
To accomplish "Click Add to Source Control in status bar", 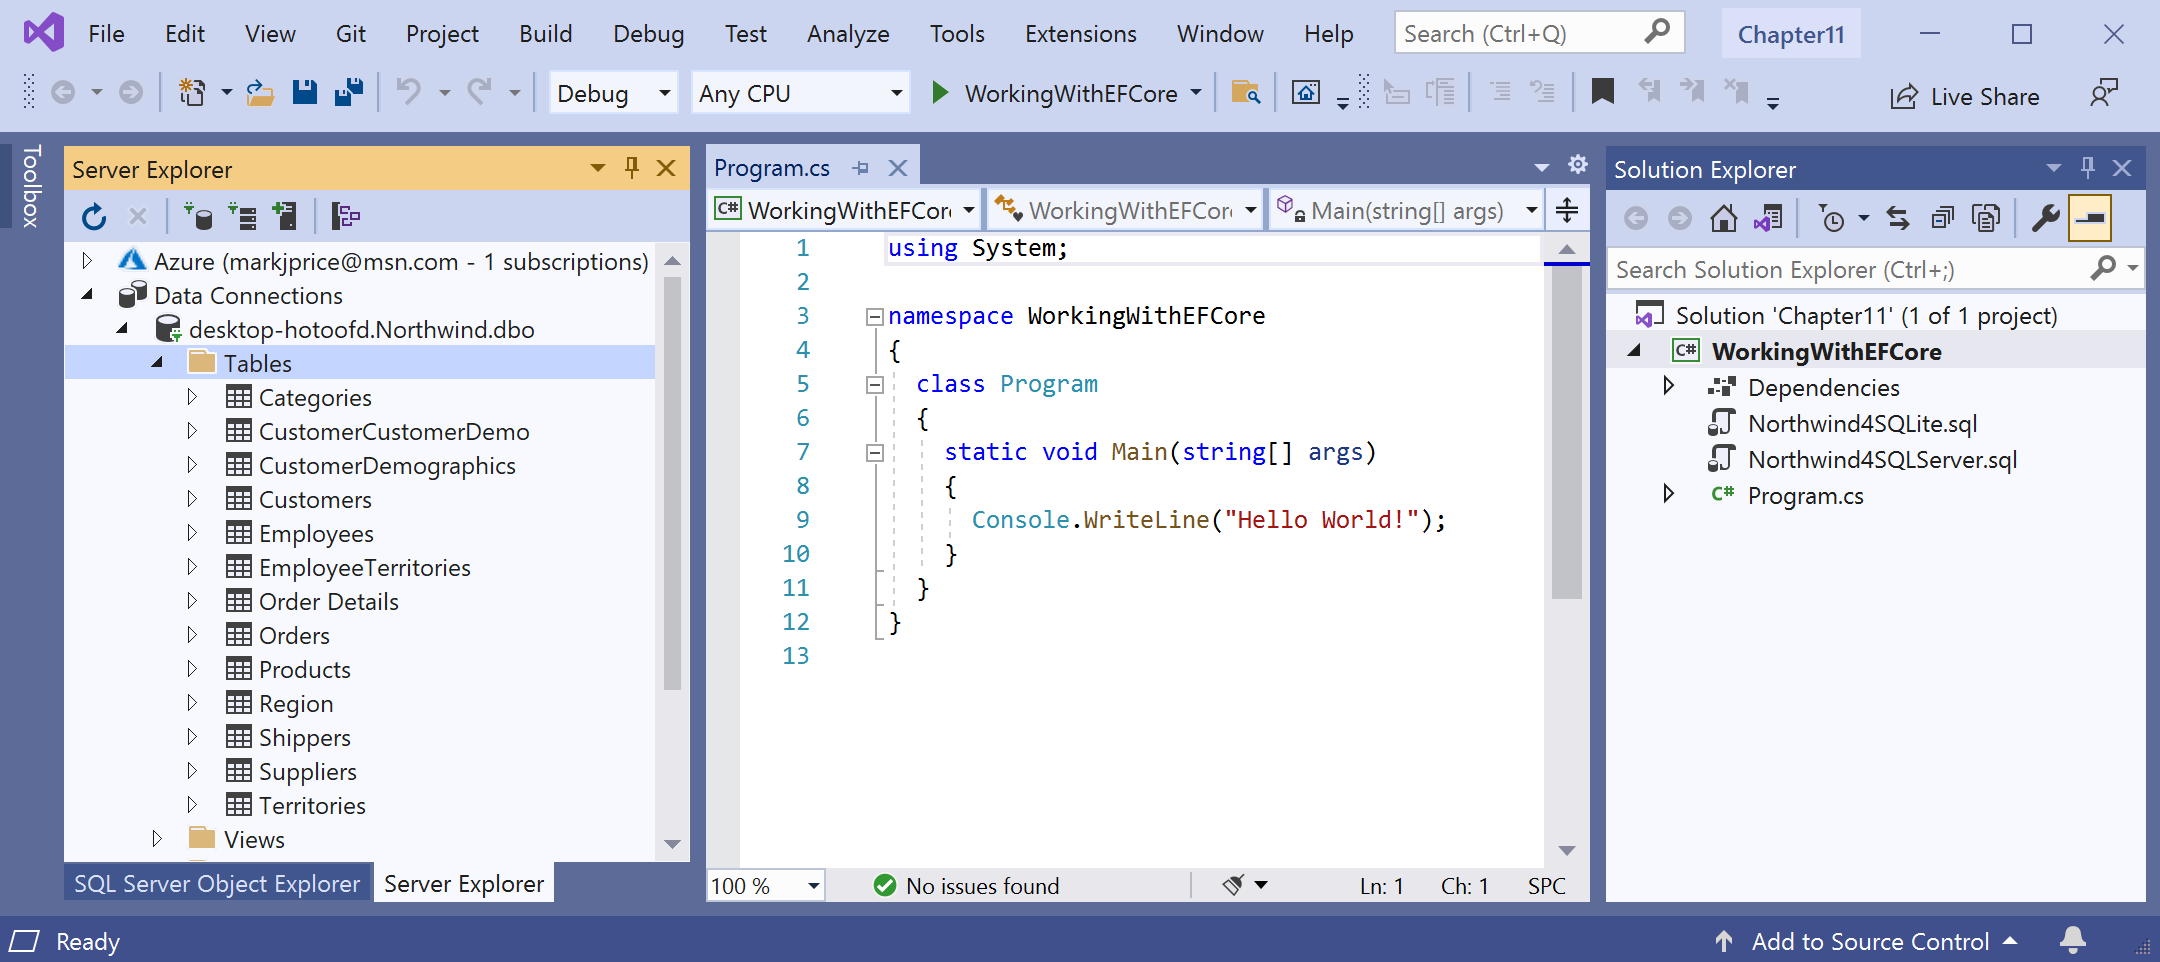I will tap(1870, 941).
